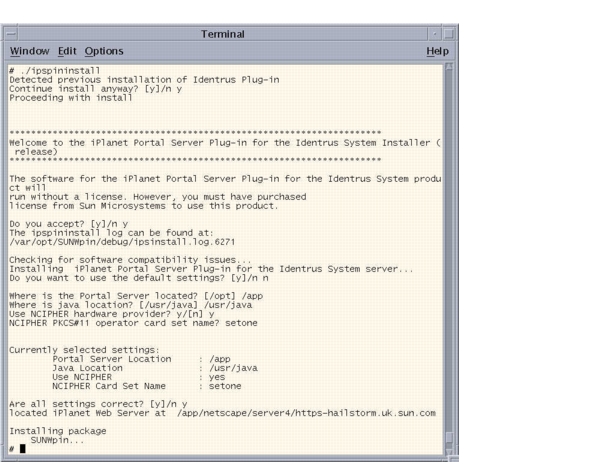Click 'Do you want to use the default settings?' line
Screen dimensions: 610x465
click(x=139, y=278)
